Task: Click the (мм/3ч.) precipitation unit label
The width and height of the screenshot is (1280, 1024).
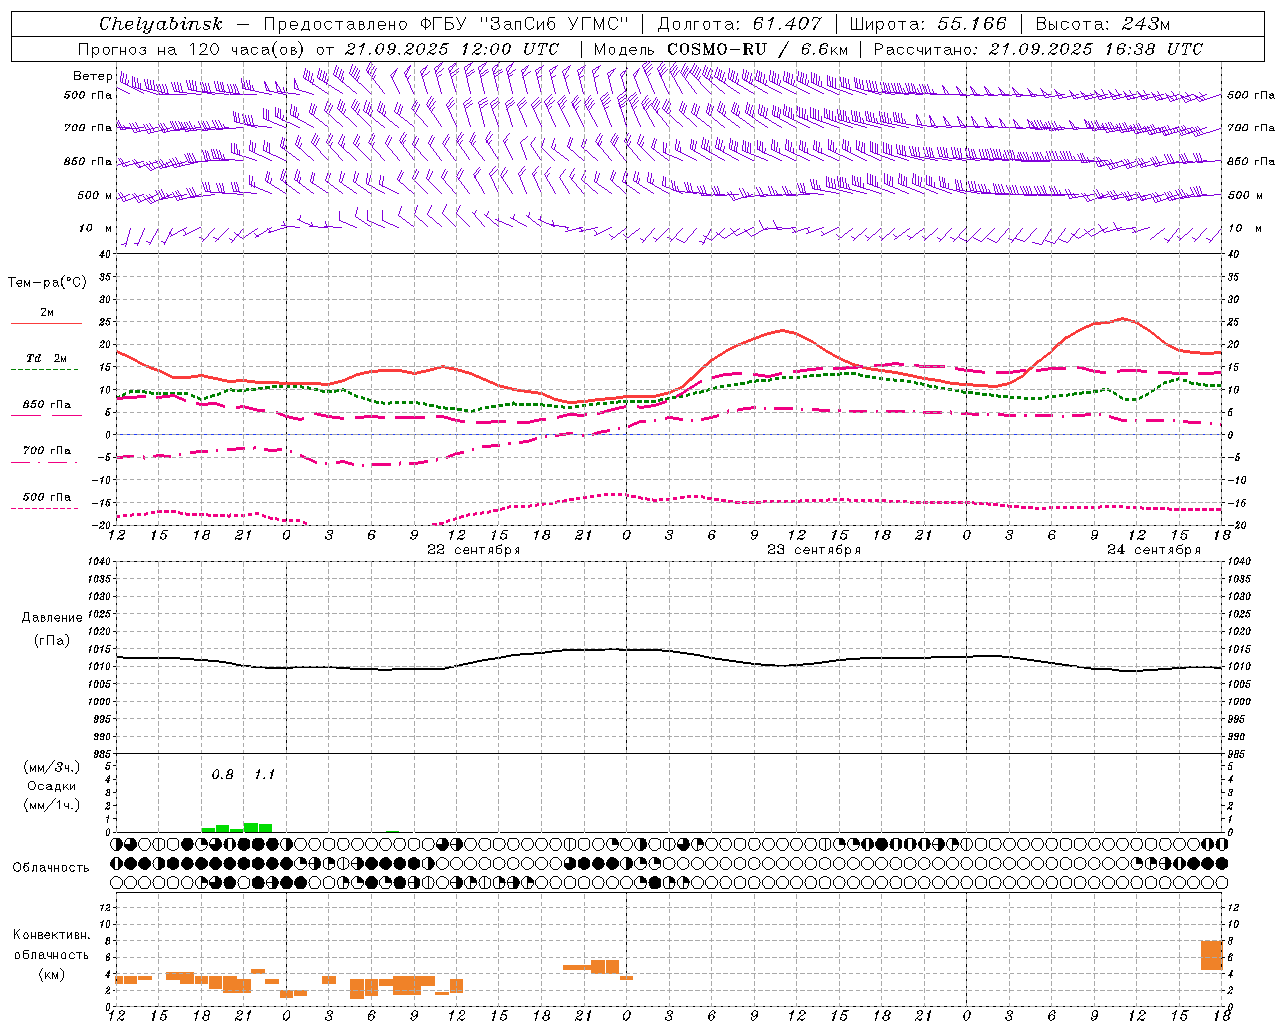Action: click(52, 767)
